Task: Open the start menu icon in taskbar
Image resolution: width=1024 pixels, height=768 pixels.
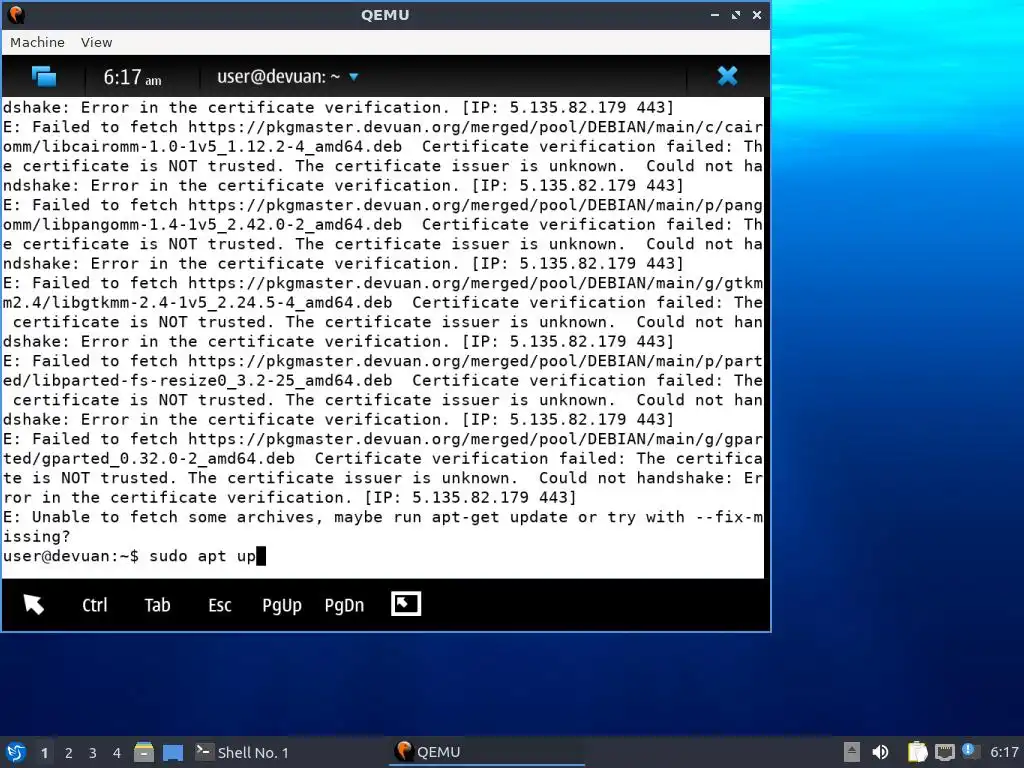Action: pyautogui.click(x=16, y=752)
